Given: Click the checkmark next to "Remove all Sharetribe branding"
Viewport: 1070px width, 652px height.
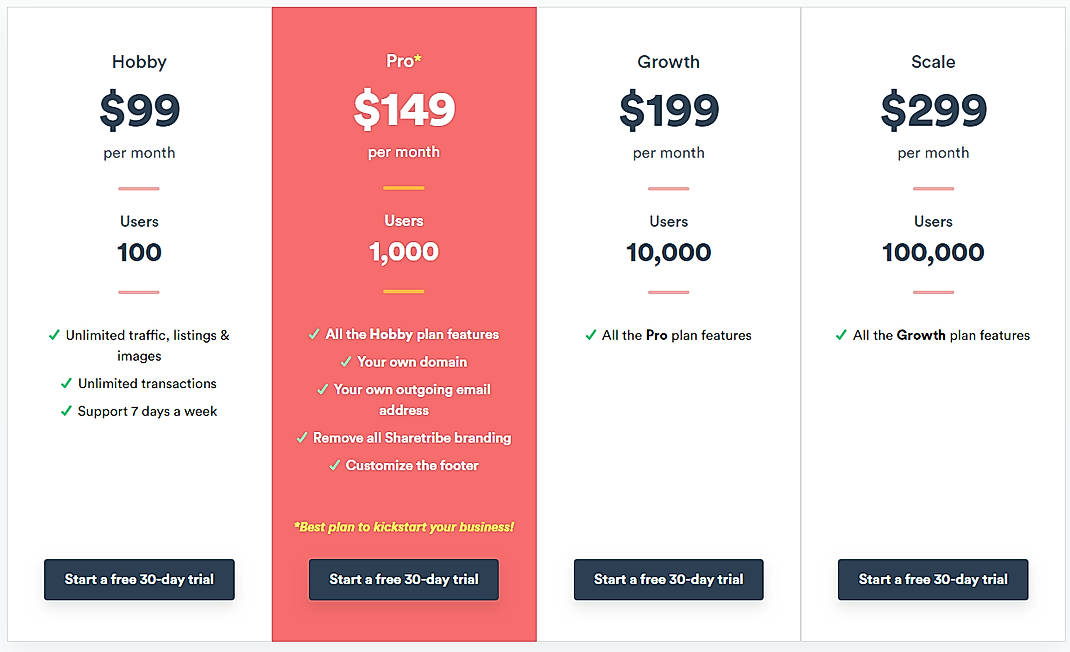Looking at the screenshot, I should click(301, 437).
